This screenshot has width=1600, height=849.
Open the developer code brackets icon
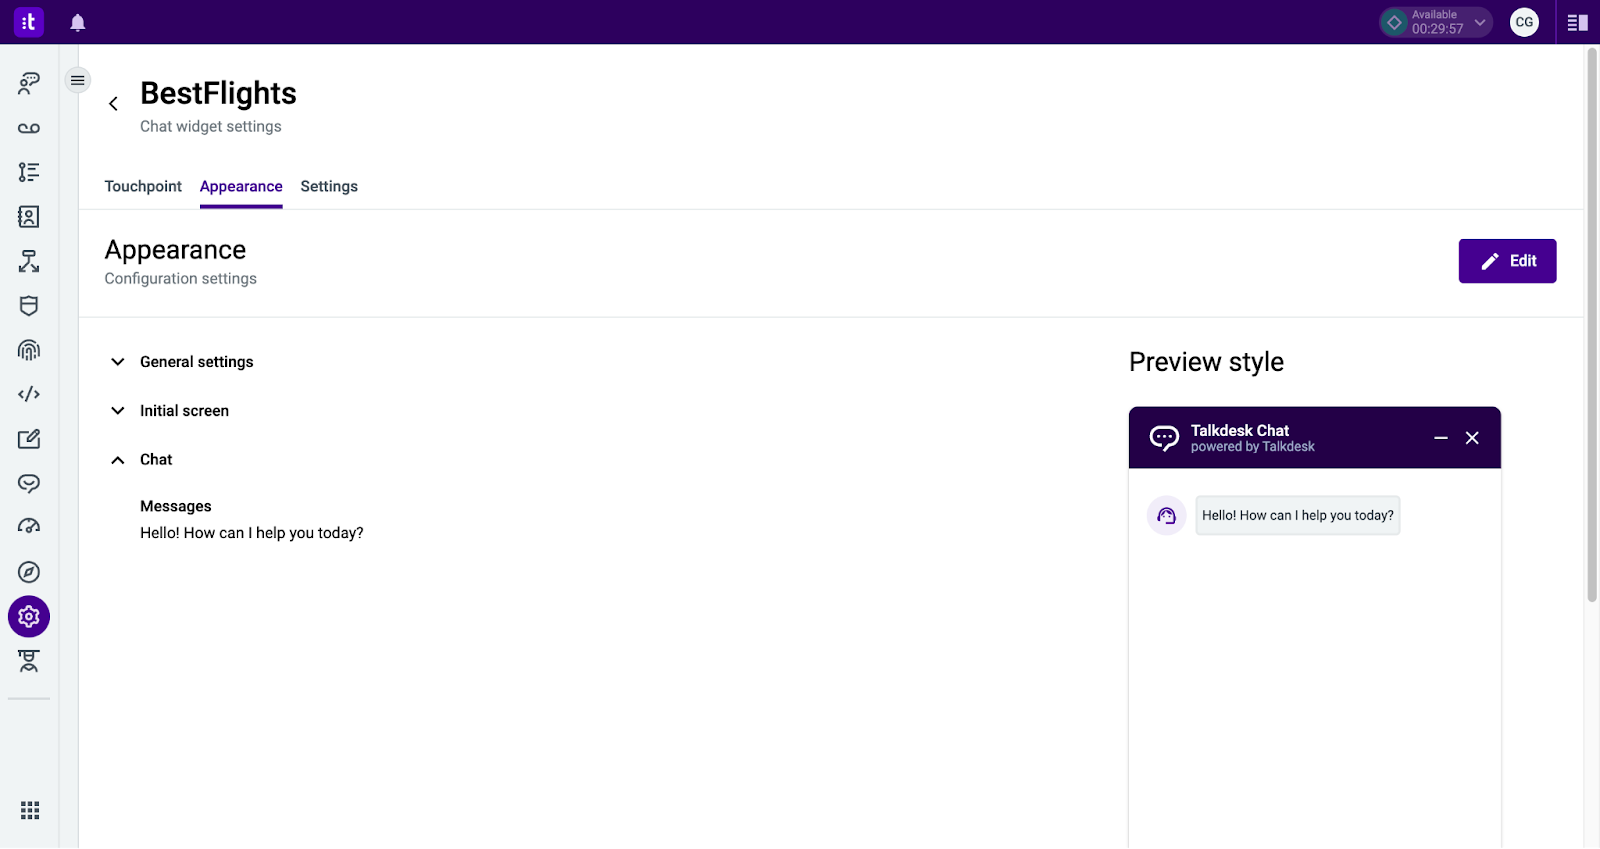[29, 394]
